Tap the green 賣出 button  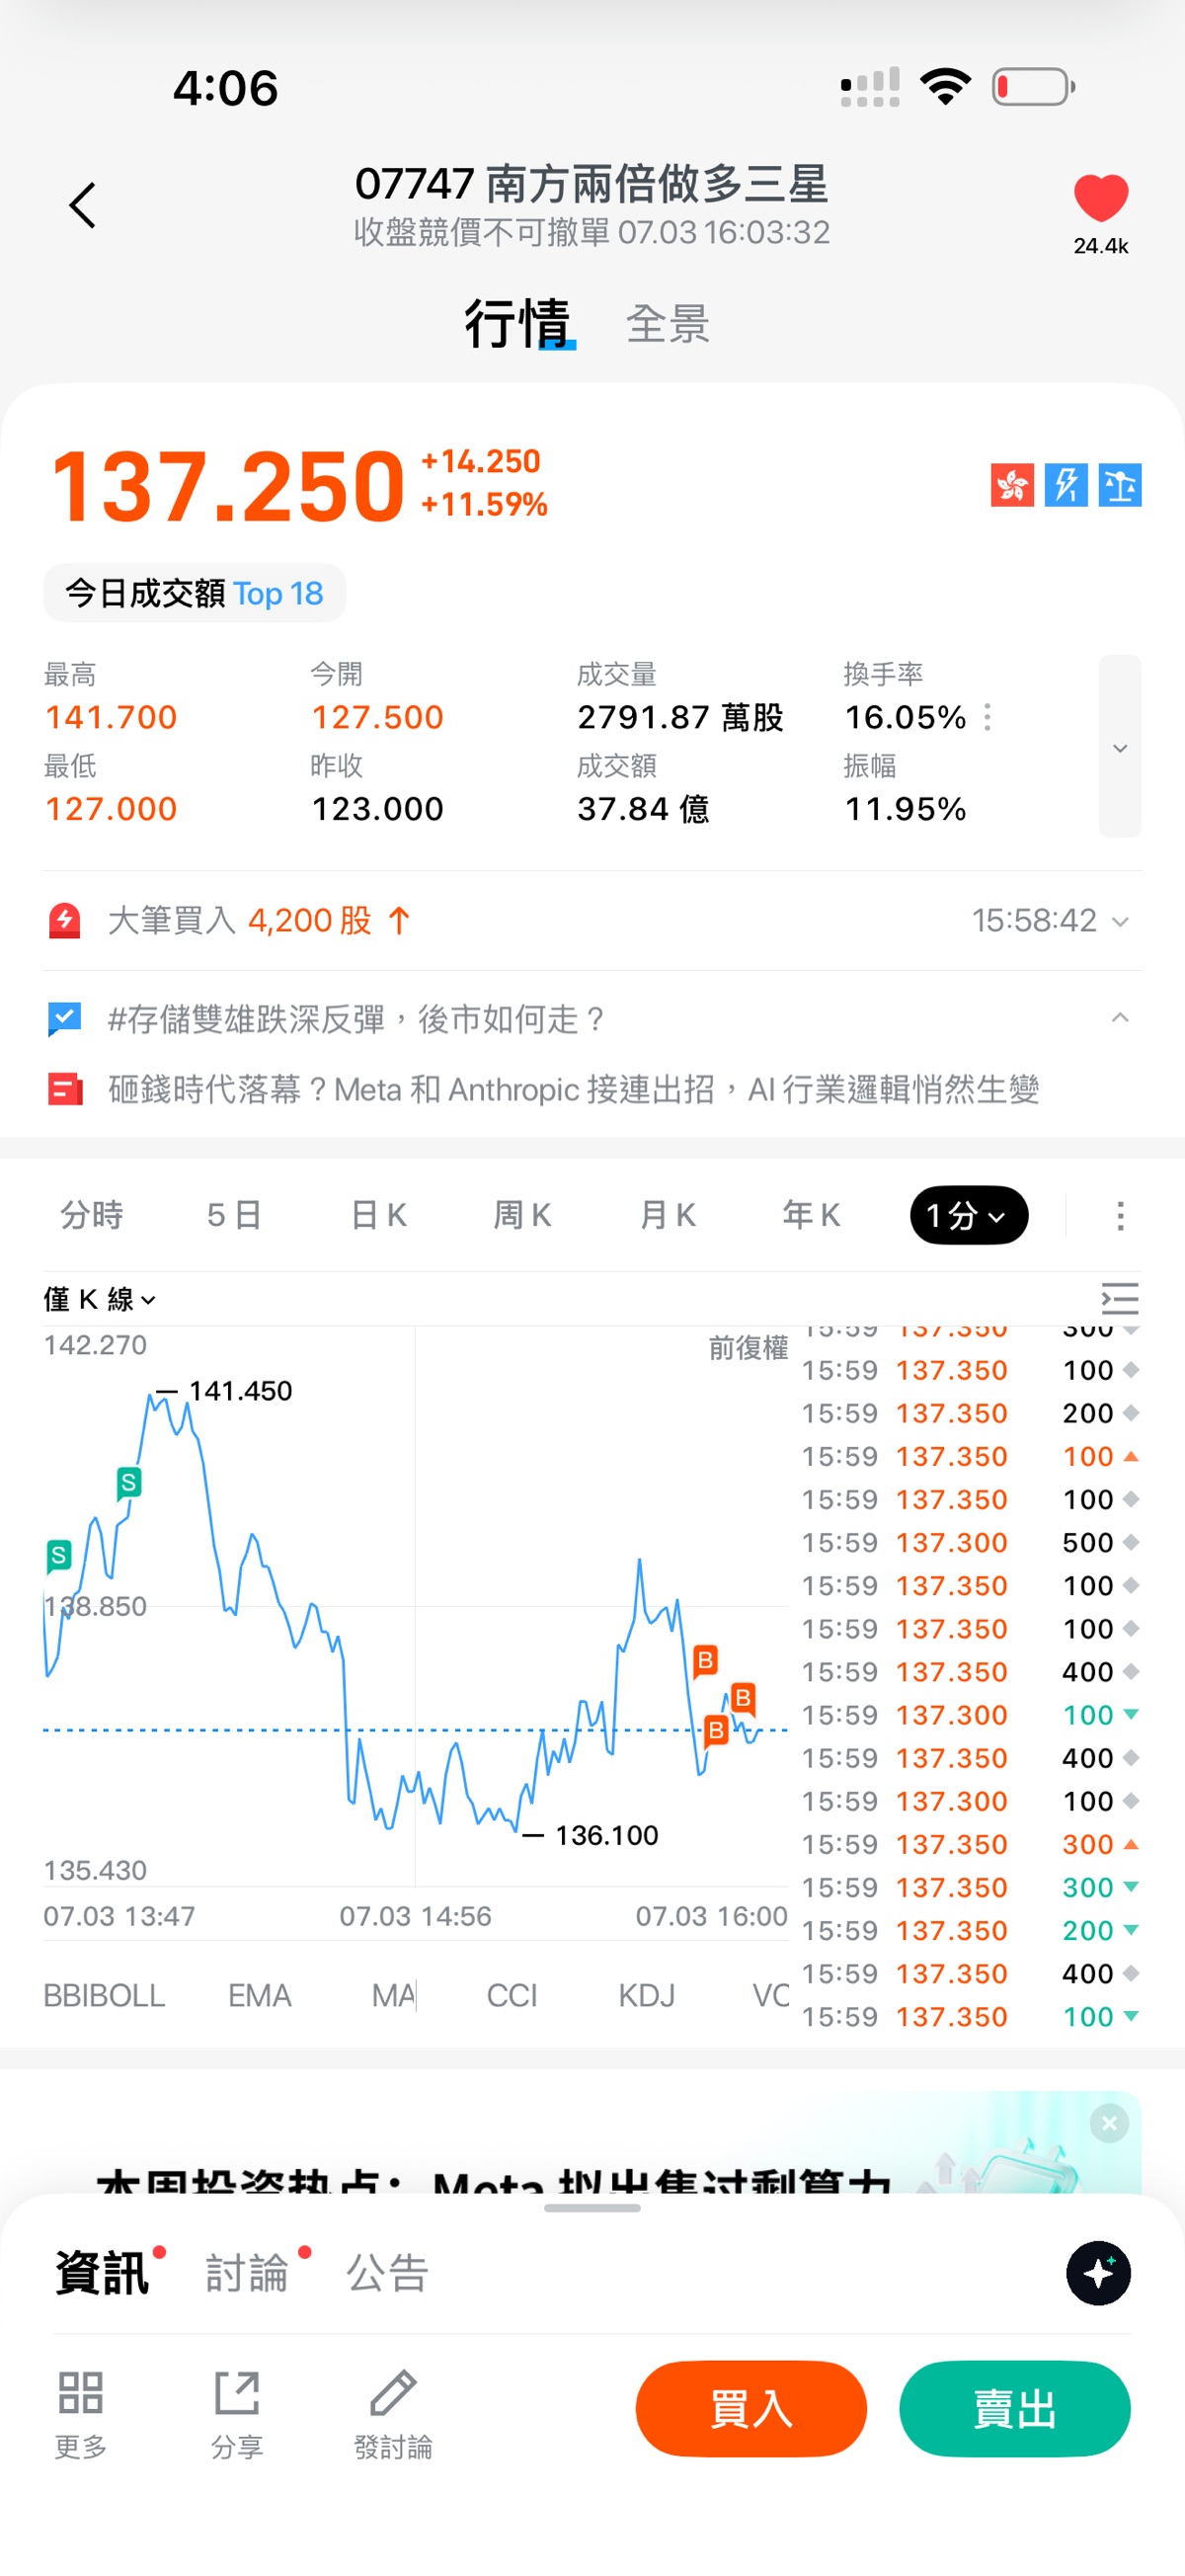[x=1015, y=2408]
